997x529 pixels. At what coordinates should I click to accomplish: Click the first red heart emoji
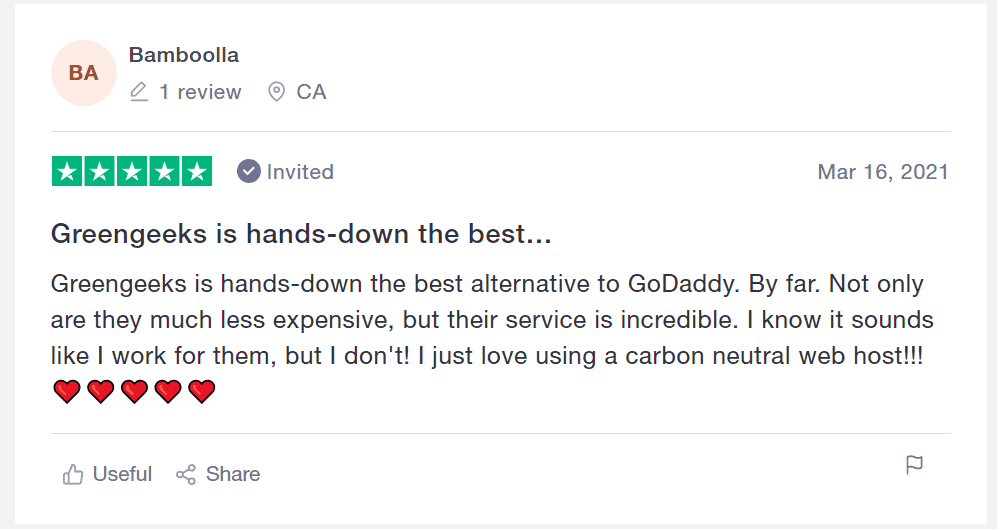(x=67, y=392)
